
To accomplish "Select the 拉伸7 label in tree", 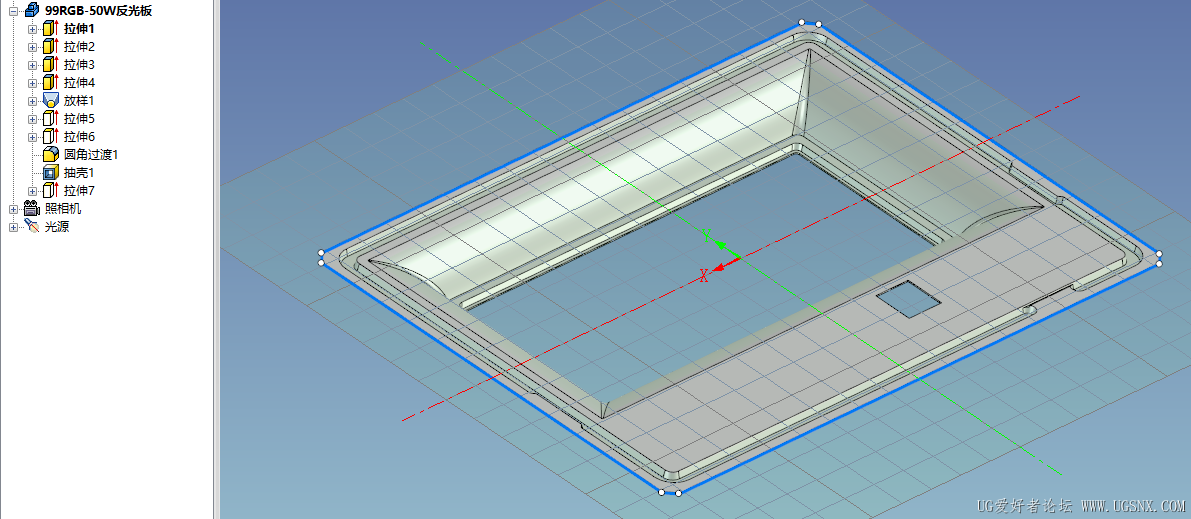I will pyautogui.click(x=79, y=190).
